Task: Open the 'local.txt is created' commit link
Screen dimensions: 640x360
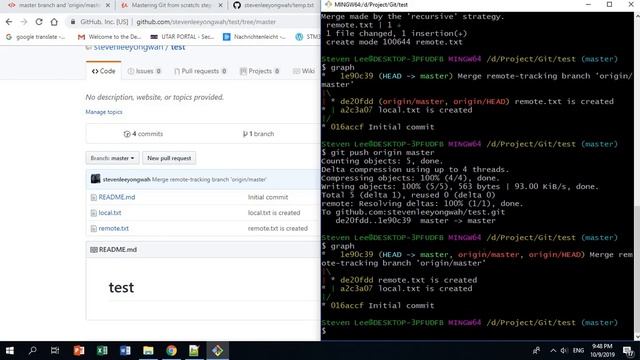Action: point(274,213)
